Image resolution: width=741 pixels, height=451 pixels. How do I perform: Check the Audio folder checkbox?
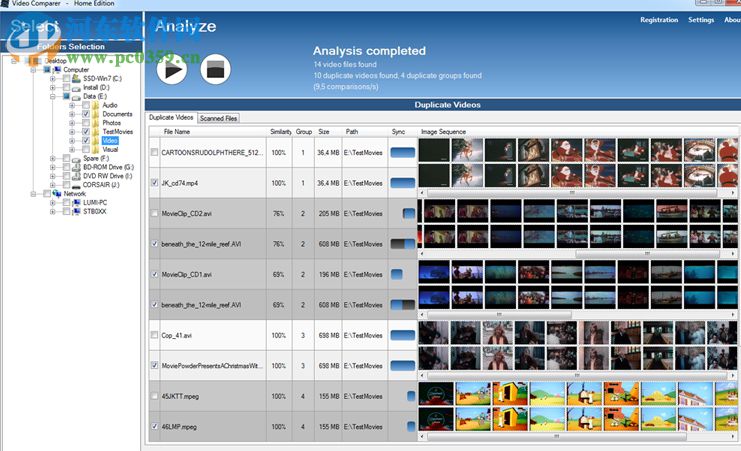click(x=86, y=105)
